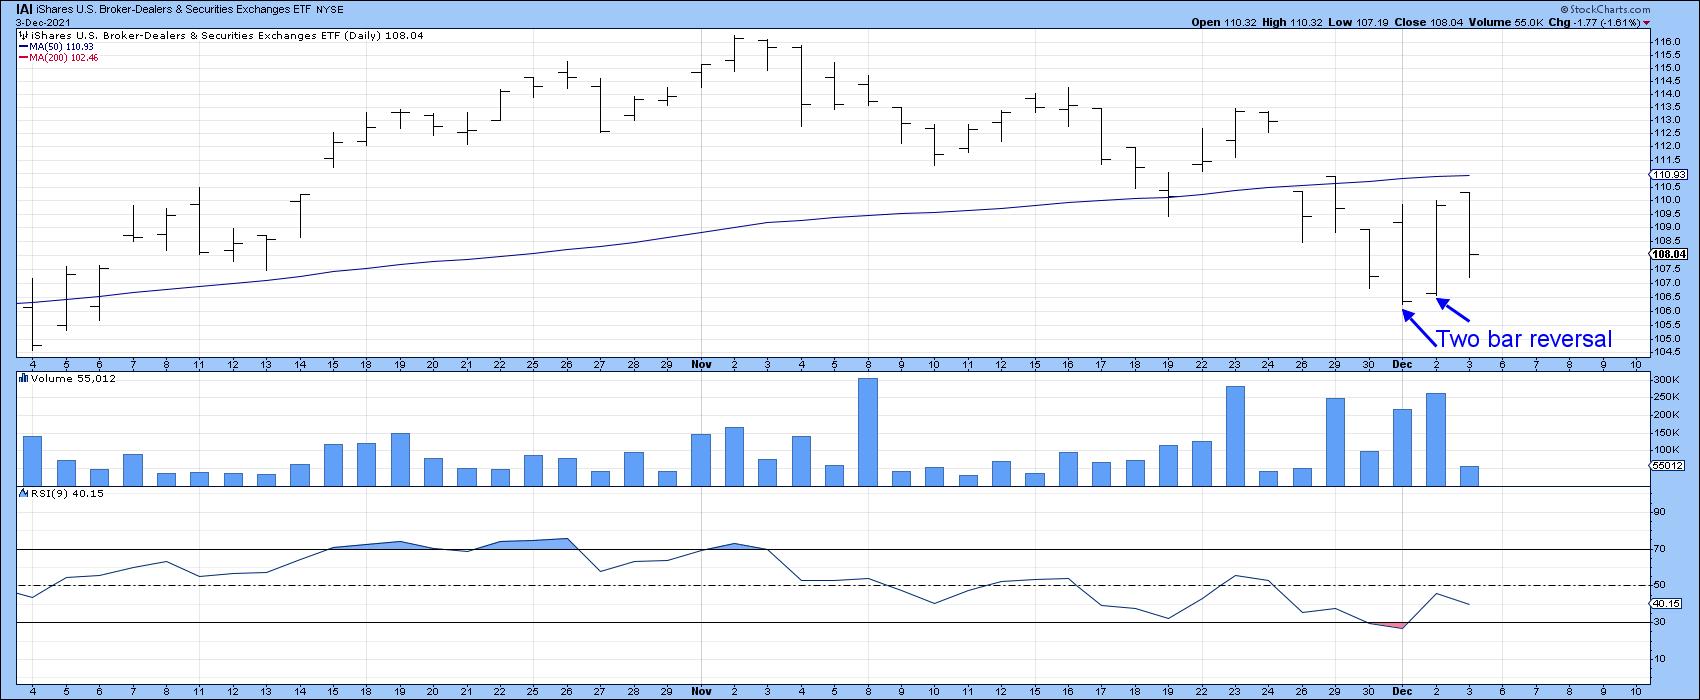
Task: Click the 116.0 price axis label
Action: (x=1666, y=41)
